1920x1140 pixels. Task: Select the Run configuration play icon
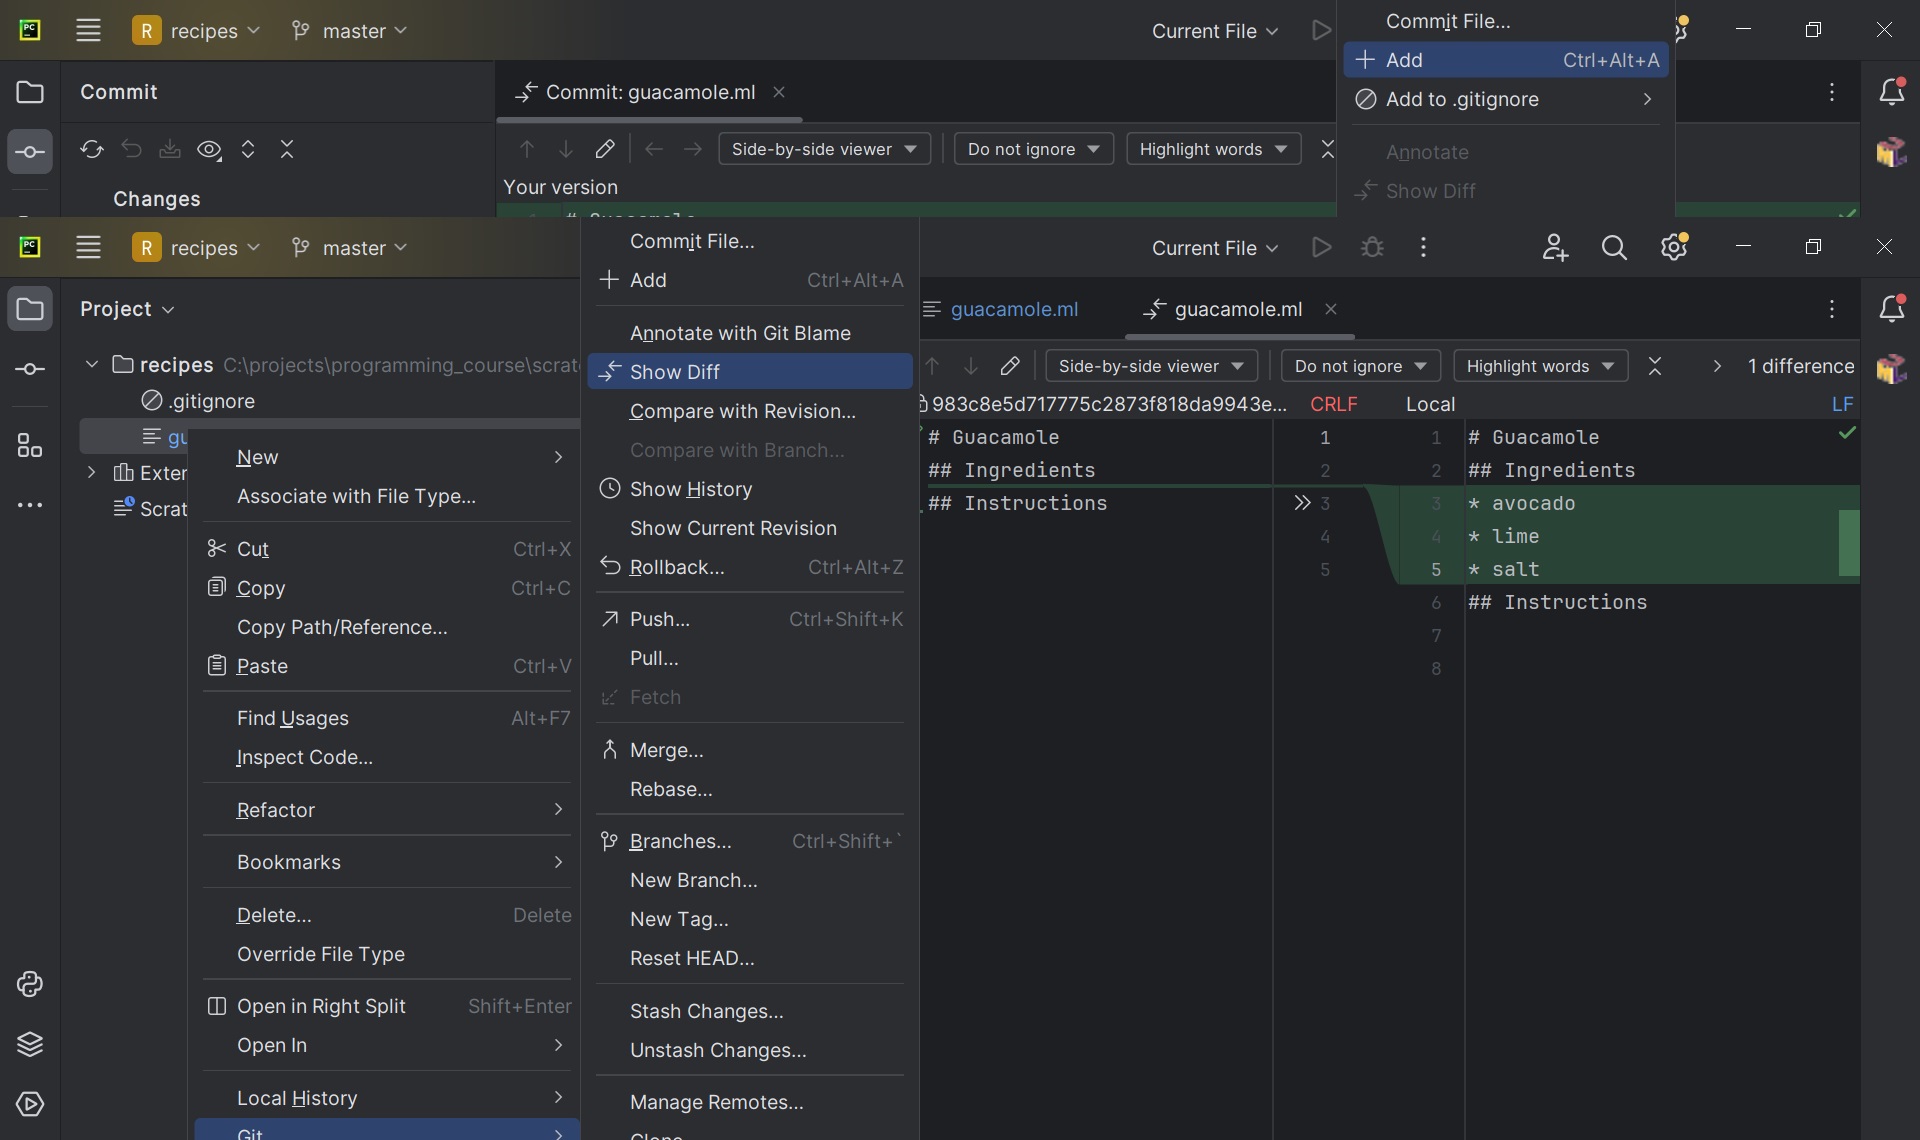(x=1318, y=247)
